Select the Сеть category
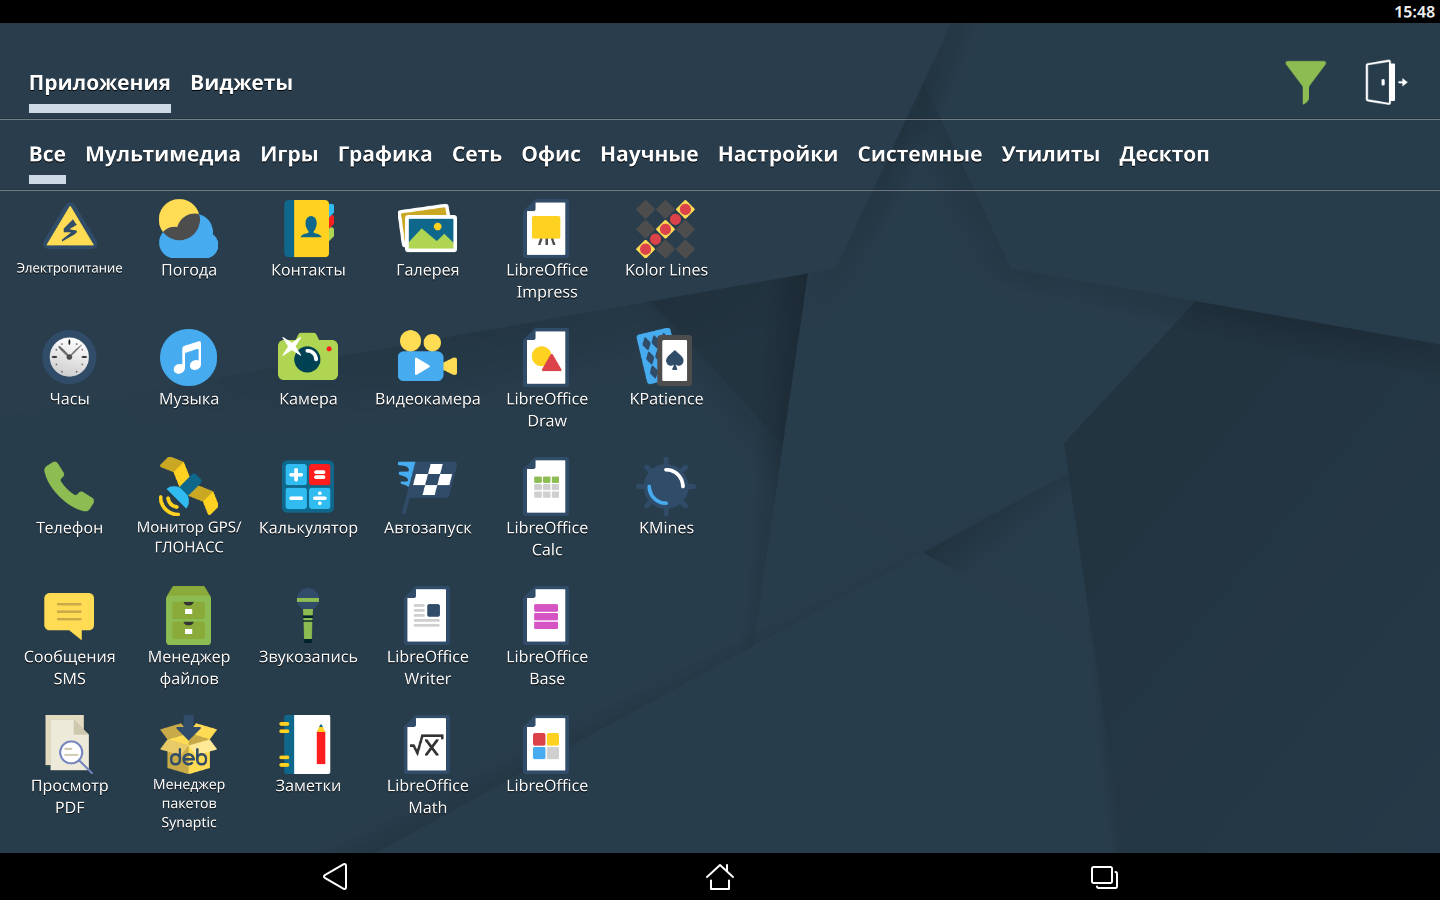This screenshot has width=1440, height=900. point(477,154)
